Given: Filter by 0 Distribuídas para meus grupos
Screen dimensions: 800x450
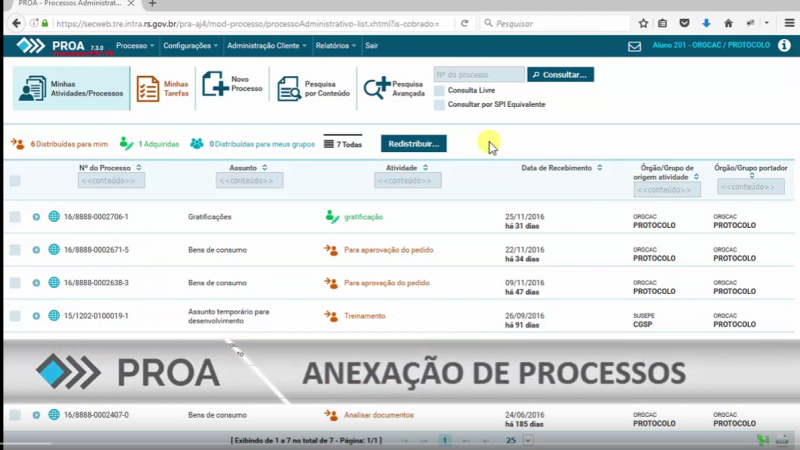Looking at the screenshot, I should 252,144.
